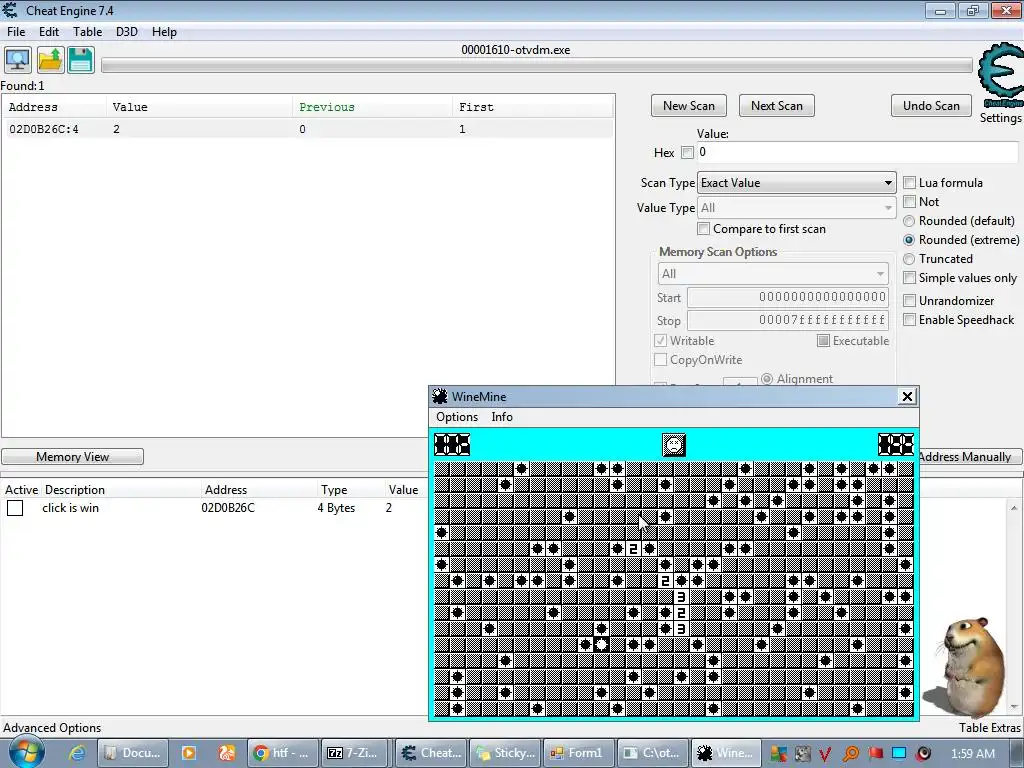
Task: Click the Undo Scan button
Action: coord(931,106)
